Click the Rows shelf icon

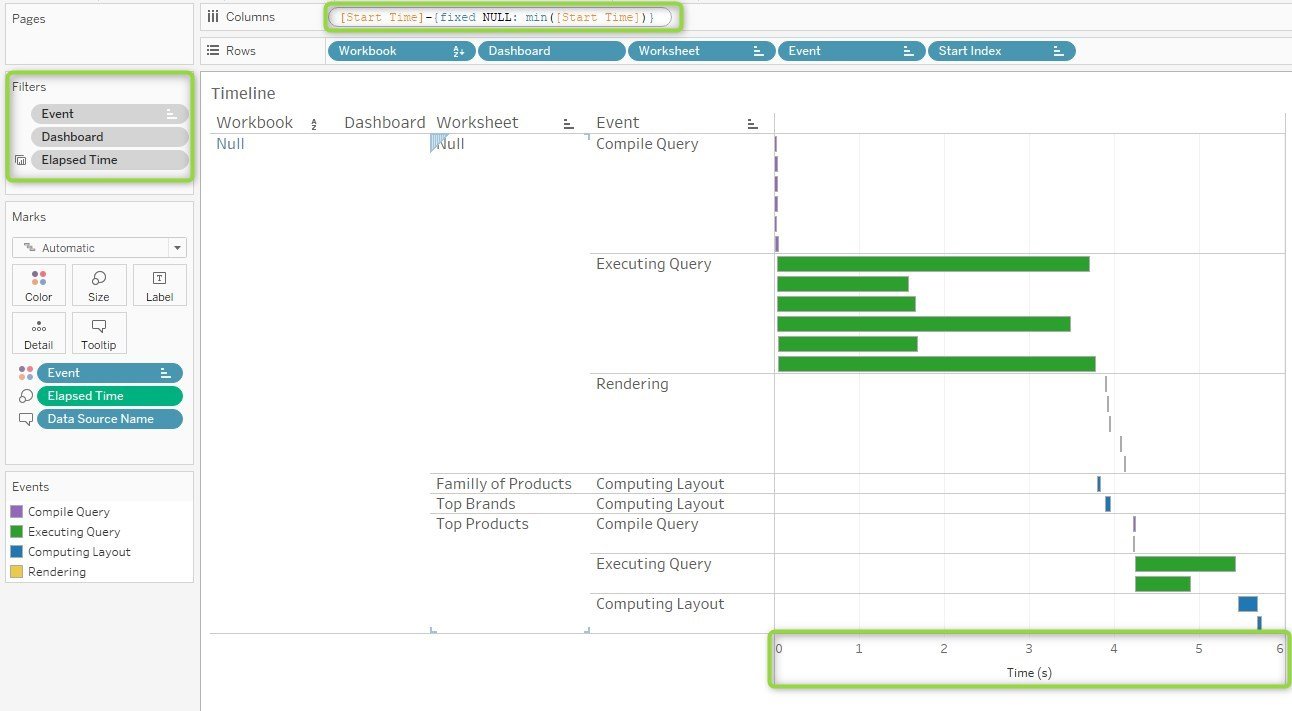click(212, 50)
